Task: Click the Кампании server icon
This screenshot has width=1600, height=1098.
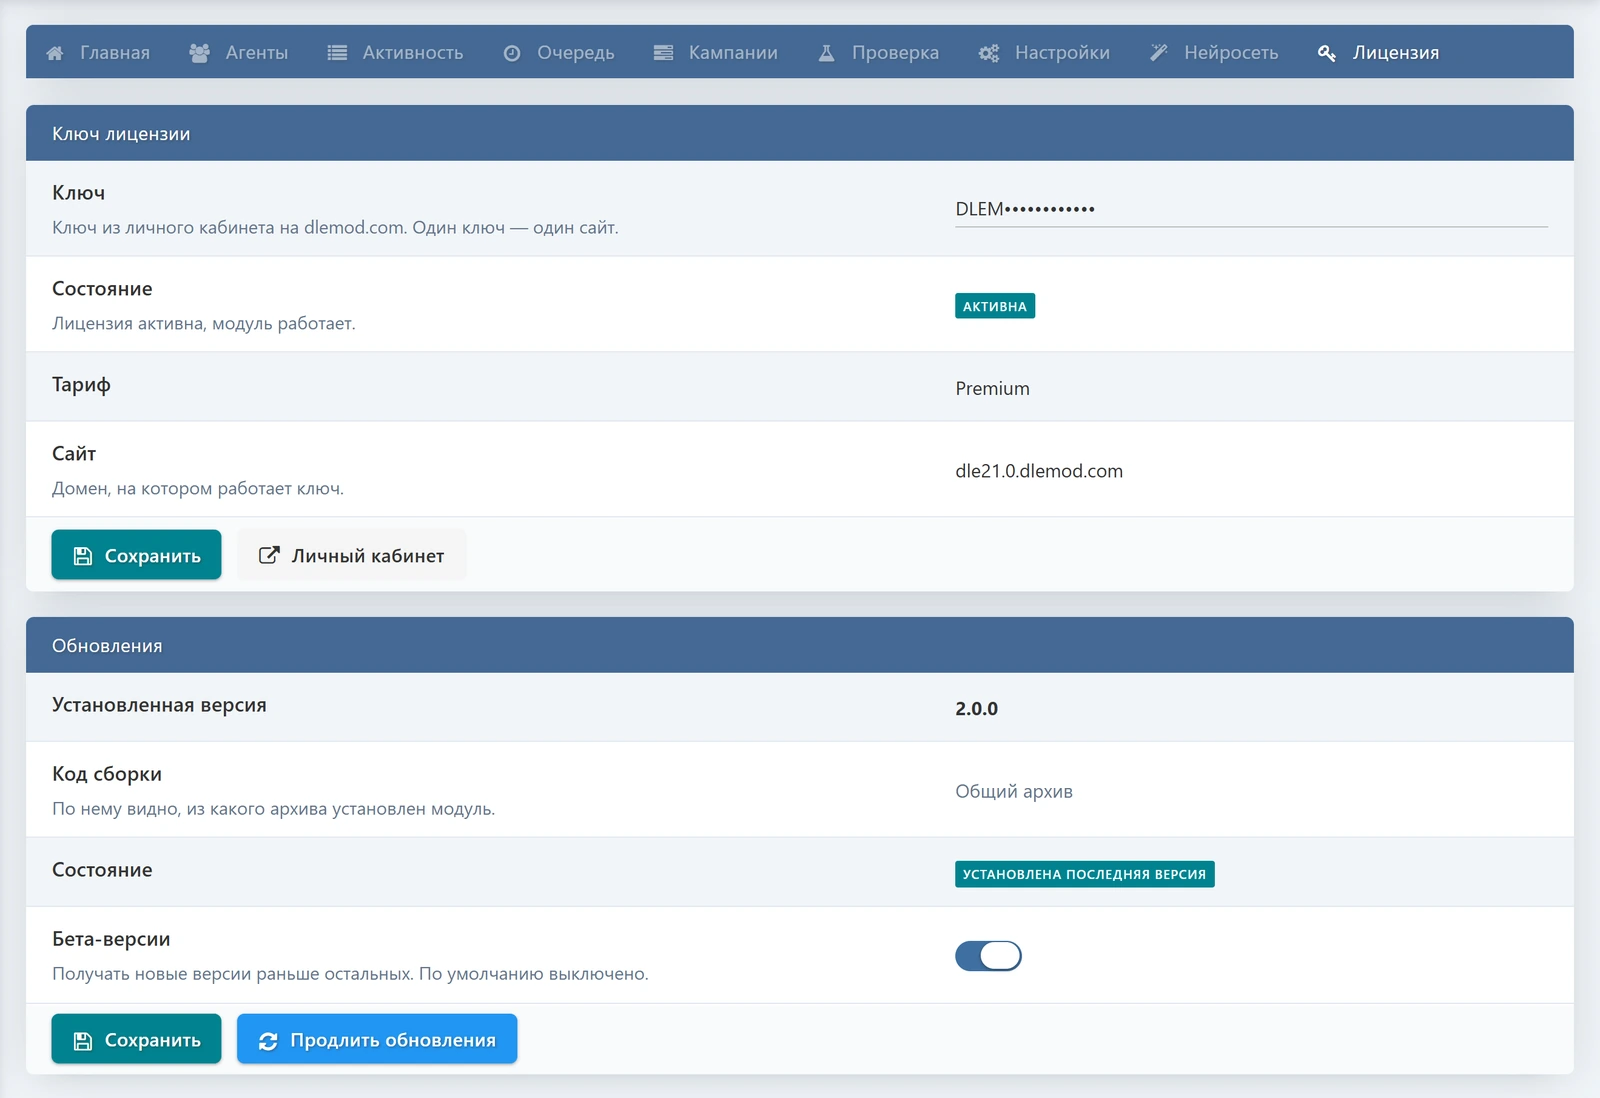Action: tap(663, 53)
